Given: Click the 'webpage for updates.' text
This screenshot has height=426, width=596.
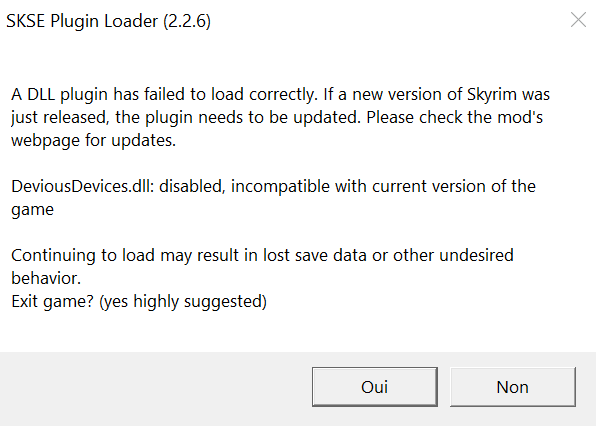Looking at the screenshot, I should (x=94, y=141).
